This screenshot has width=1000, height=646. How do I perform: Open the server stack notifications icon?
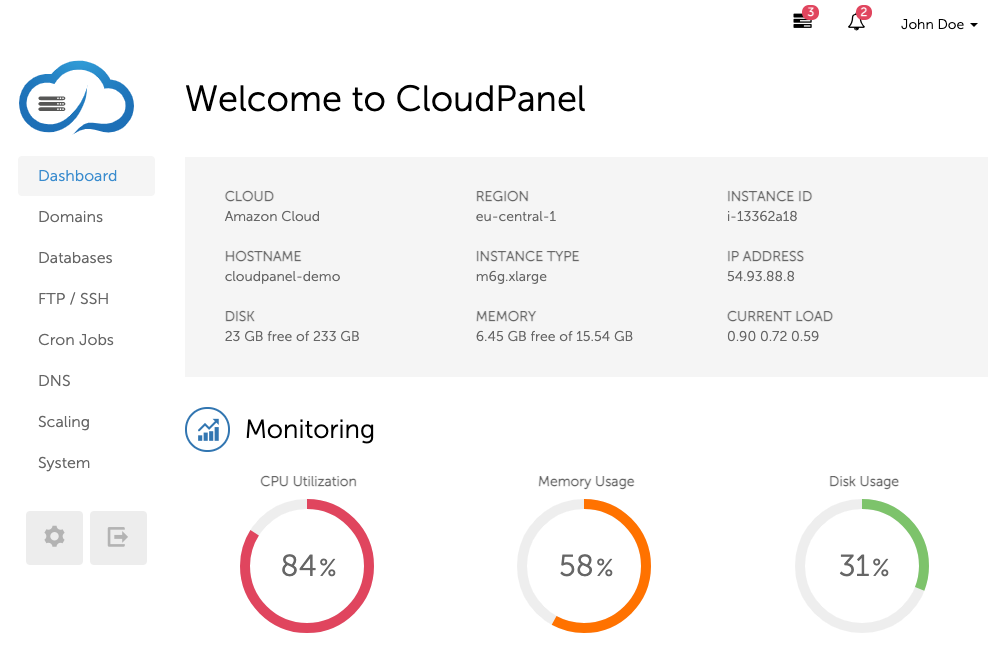coord(803,21)
